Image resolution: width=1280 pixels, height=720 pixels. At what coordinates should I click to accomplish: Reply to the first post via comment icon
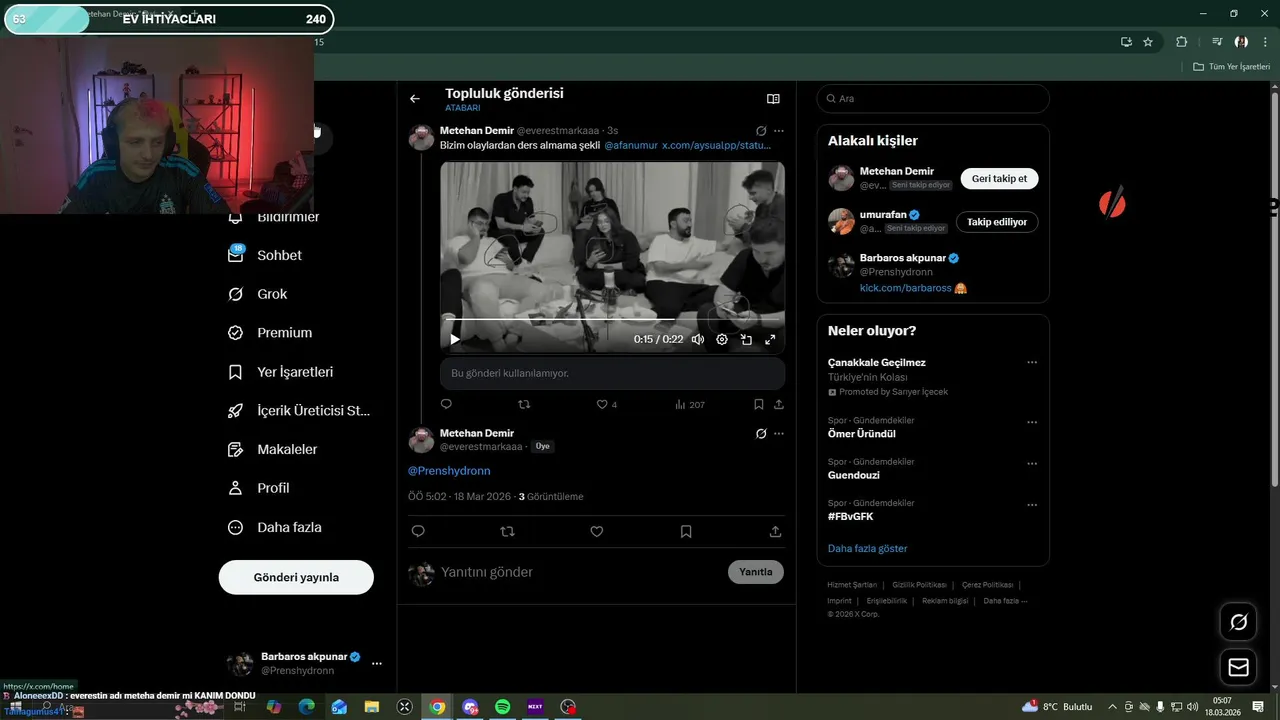(446, 404)
